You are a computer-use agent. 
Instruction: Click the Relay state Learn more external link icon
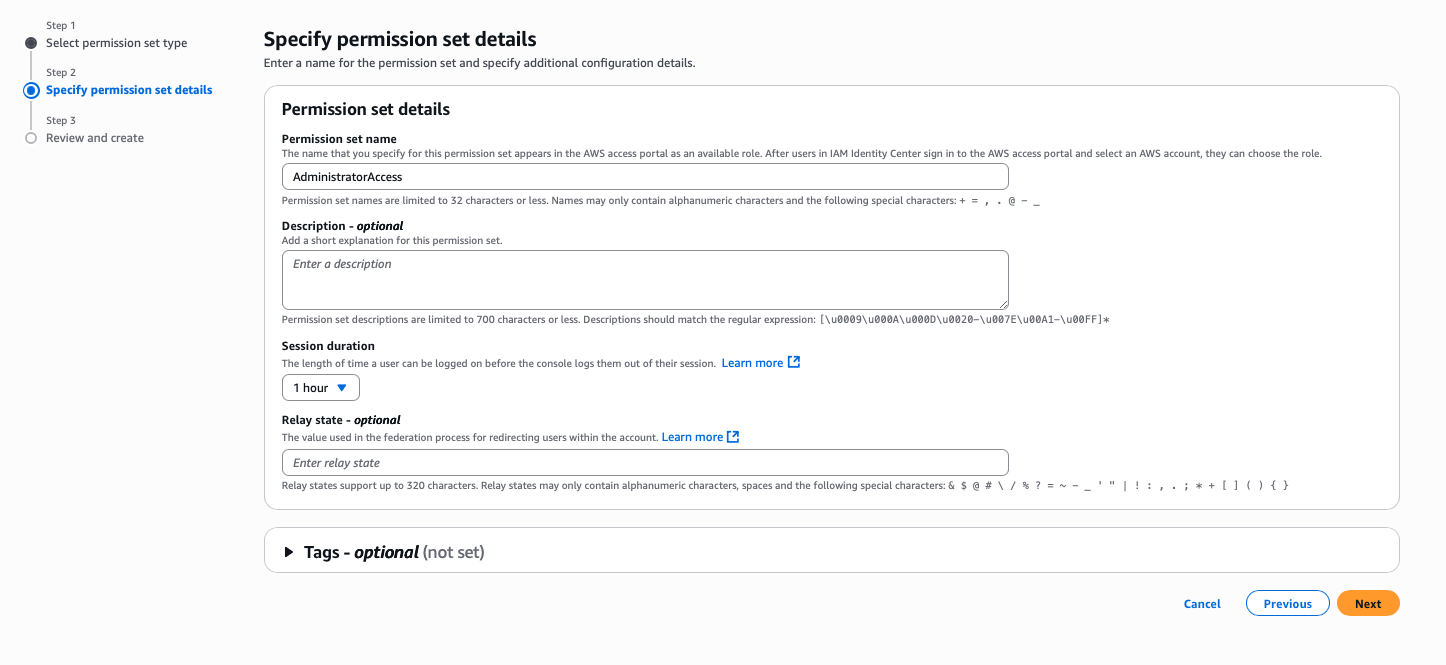733,436
